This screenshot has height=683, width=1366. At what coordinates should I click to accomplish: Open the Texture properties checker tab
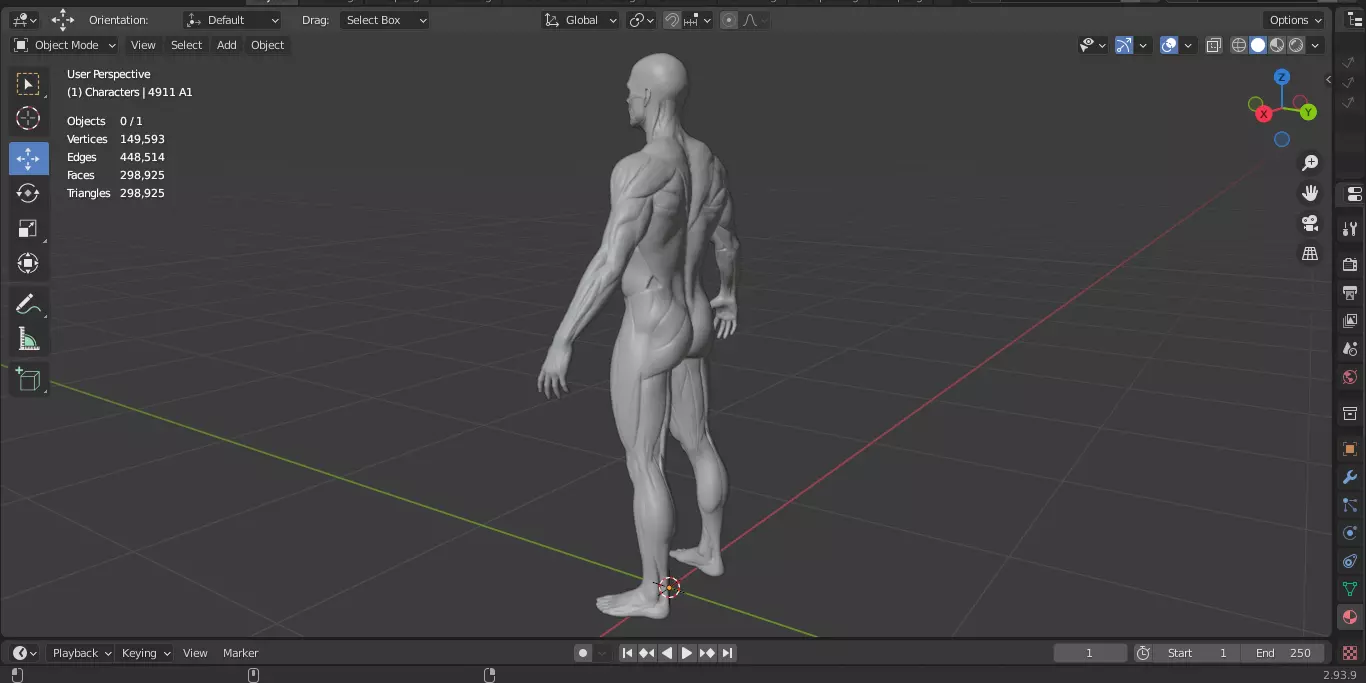coord(1350,652)
